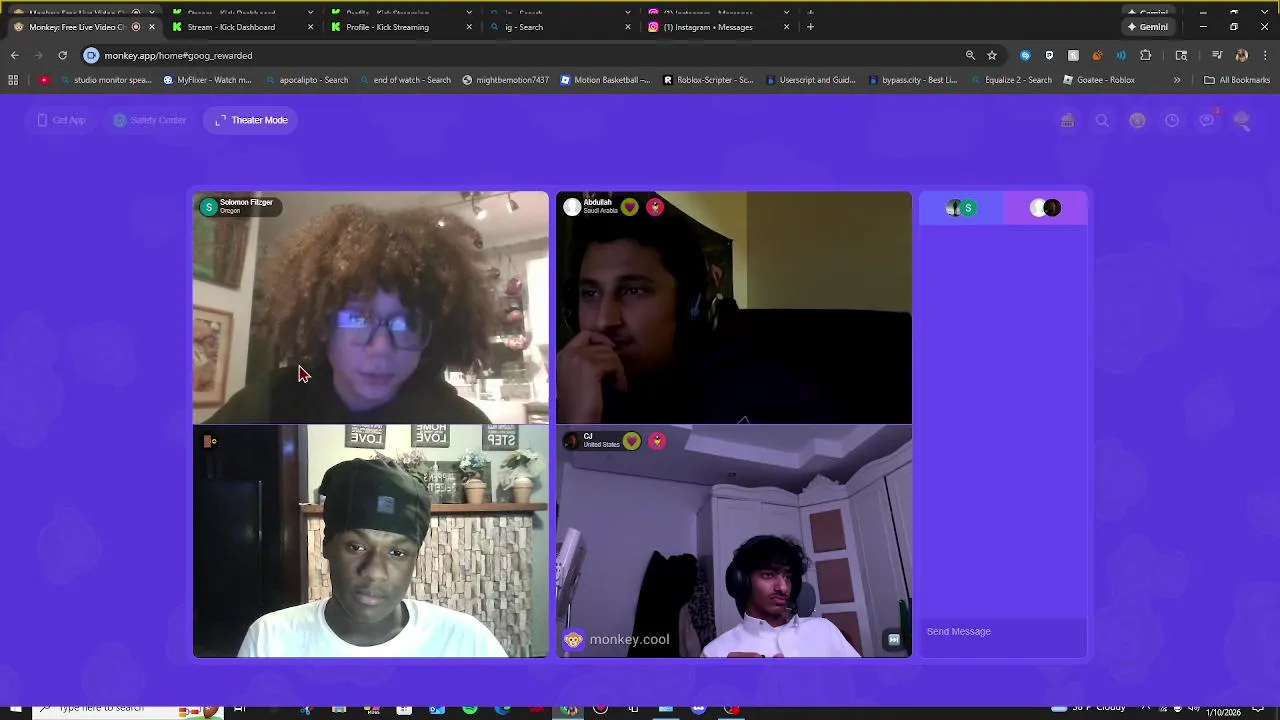Image resolution: width=1280 pixels, height=720 pixels.
Task: Open the bypass.city - Best Li... bookmark
Action: tap(913, 80)
